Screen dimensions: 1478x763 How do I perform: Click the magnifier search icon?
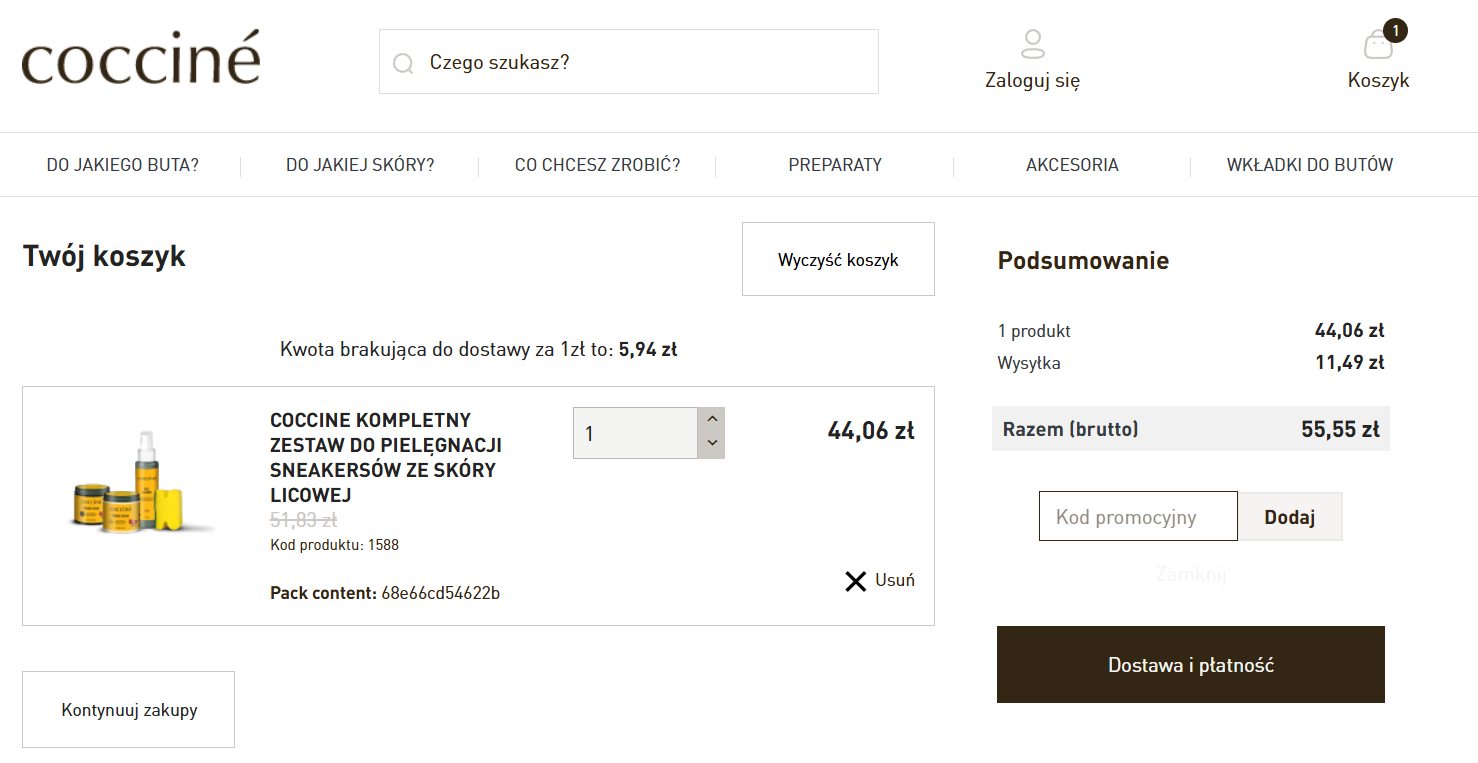pyautogui.click(x=403, y=63)
